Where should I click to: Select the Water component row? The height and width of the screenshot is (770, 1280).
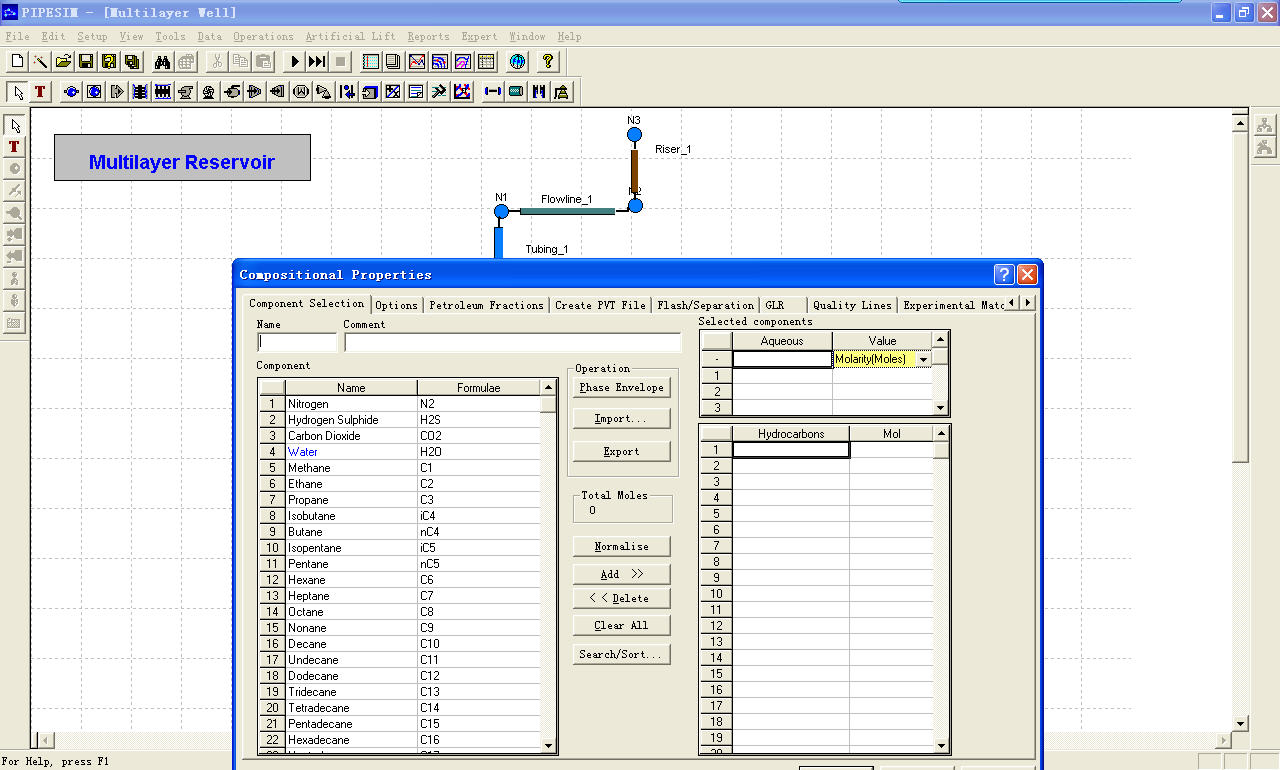[400, 452]
